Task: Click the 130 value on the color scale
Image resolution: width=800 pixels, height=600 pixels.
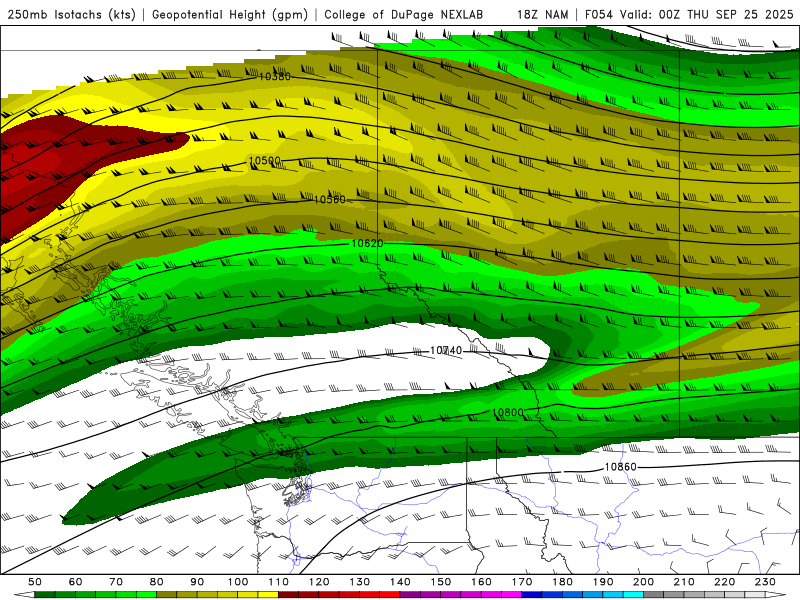Action: point(360,582)
